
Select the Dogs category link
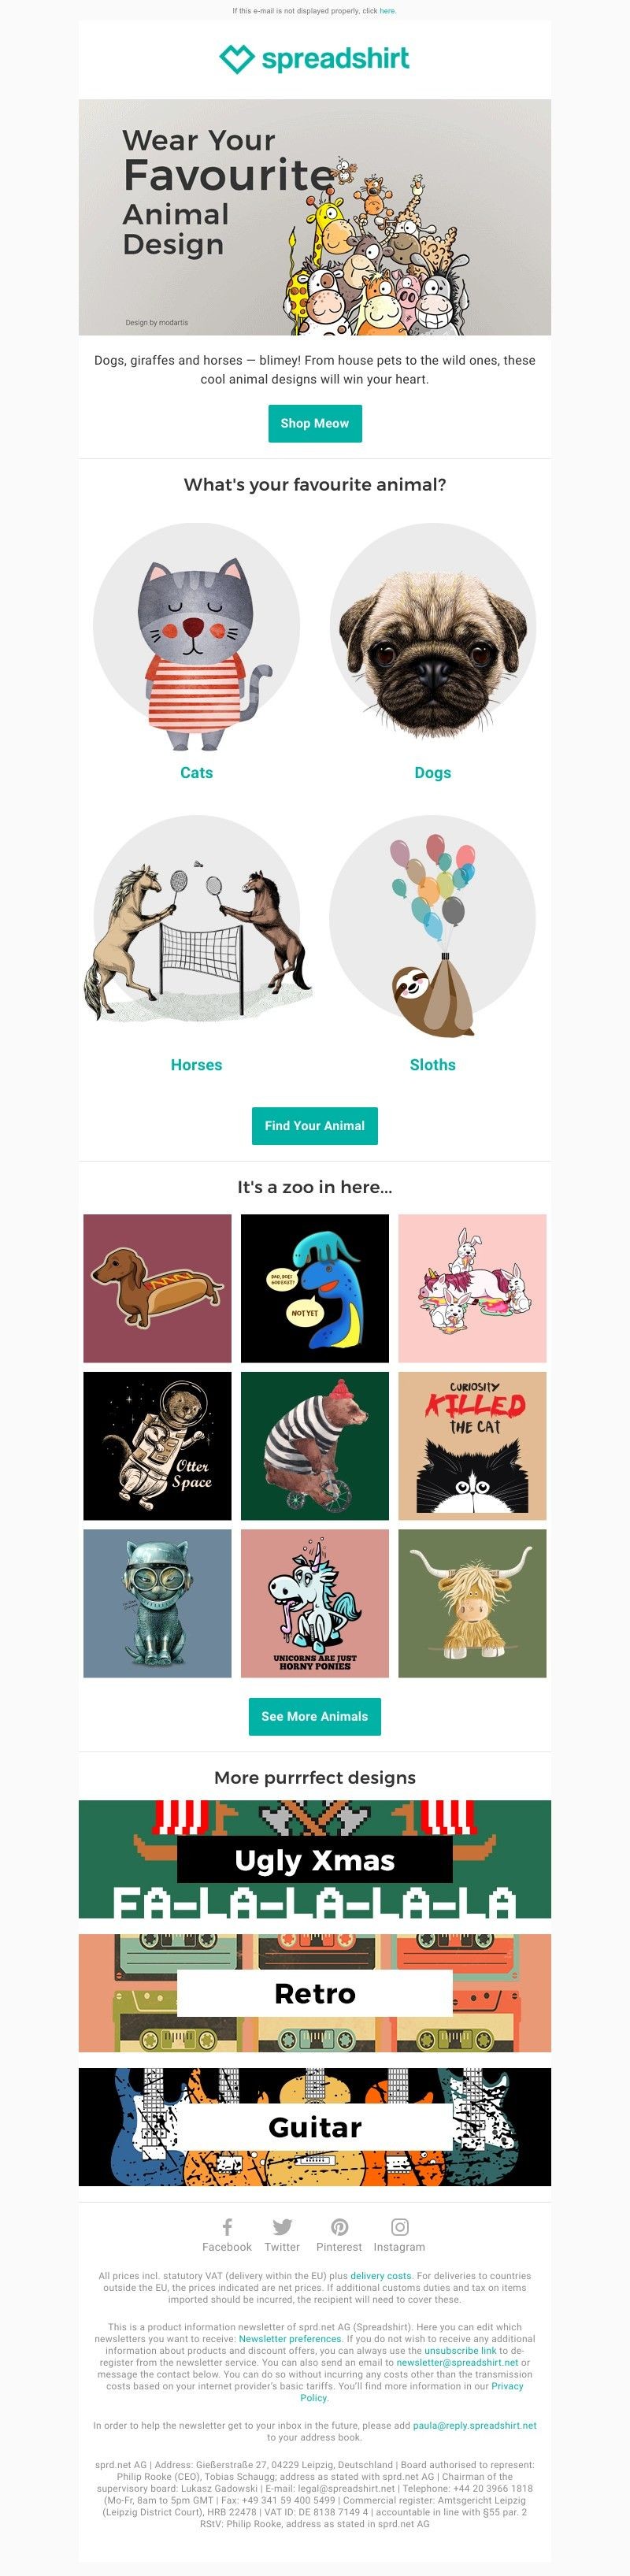click(x=432, y=772)
